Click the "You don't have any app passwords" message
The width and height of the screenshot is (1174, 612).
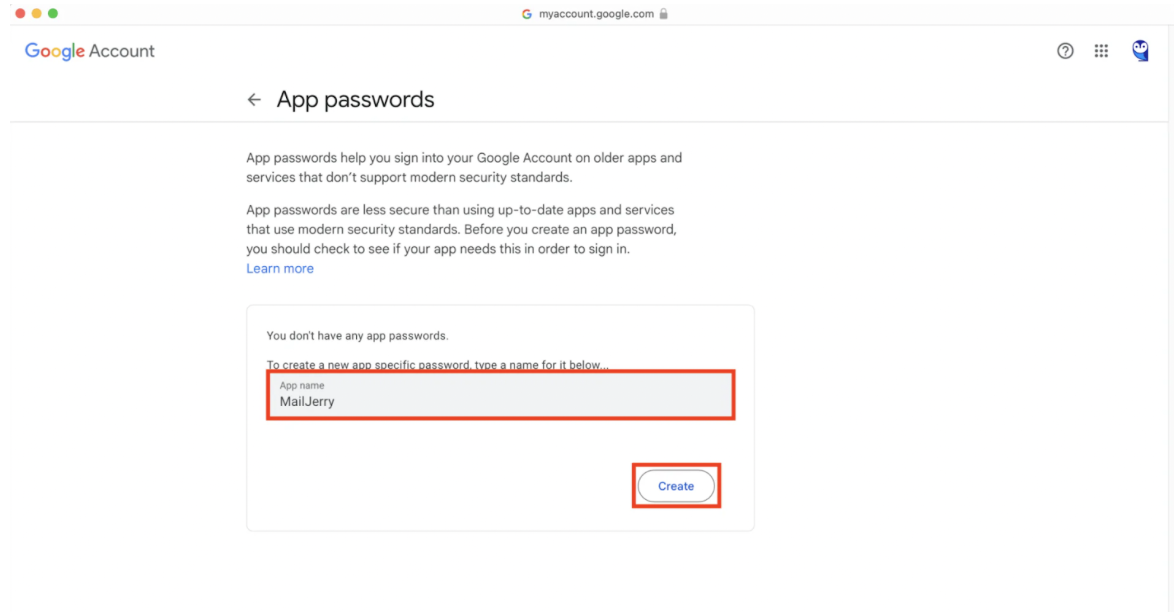point(357,336)
